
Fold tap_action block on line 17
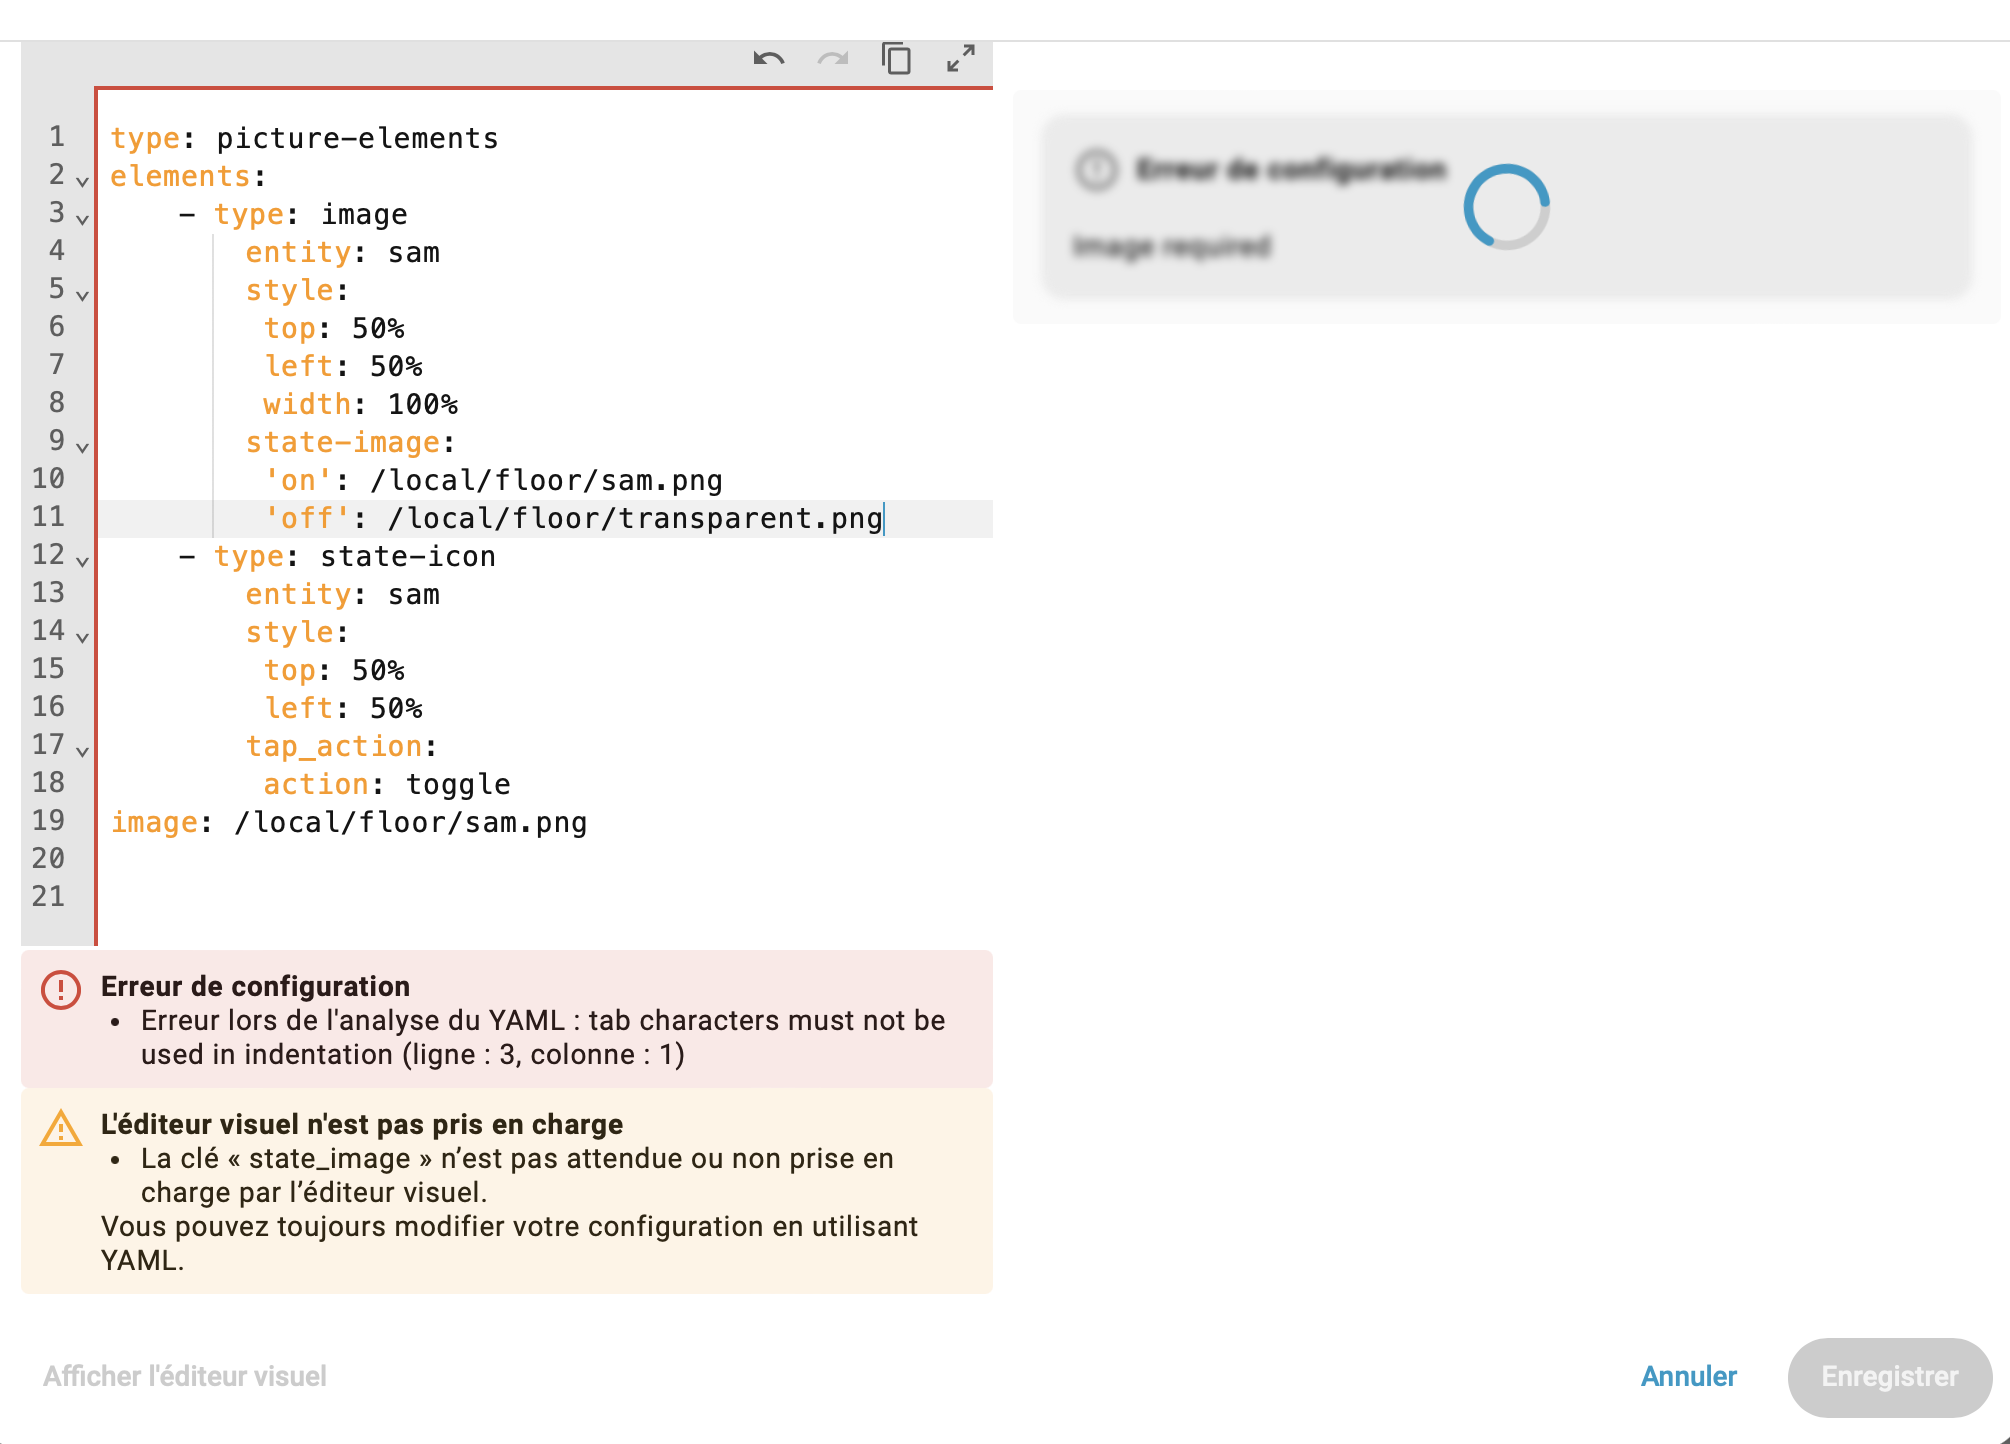(83, 751)
